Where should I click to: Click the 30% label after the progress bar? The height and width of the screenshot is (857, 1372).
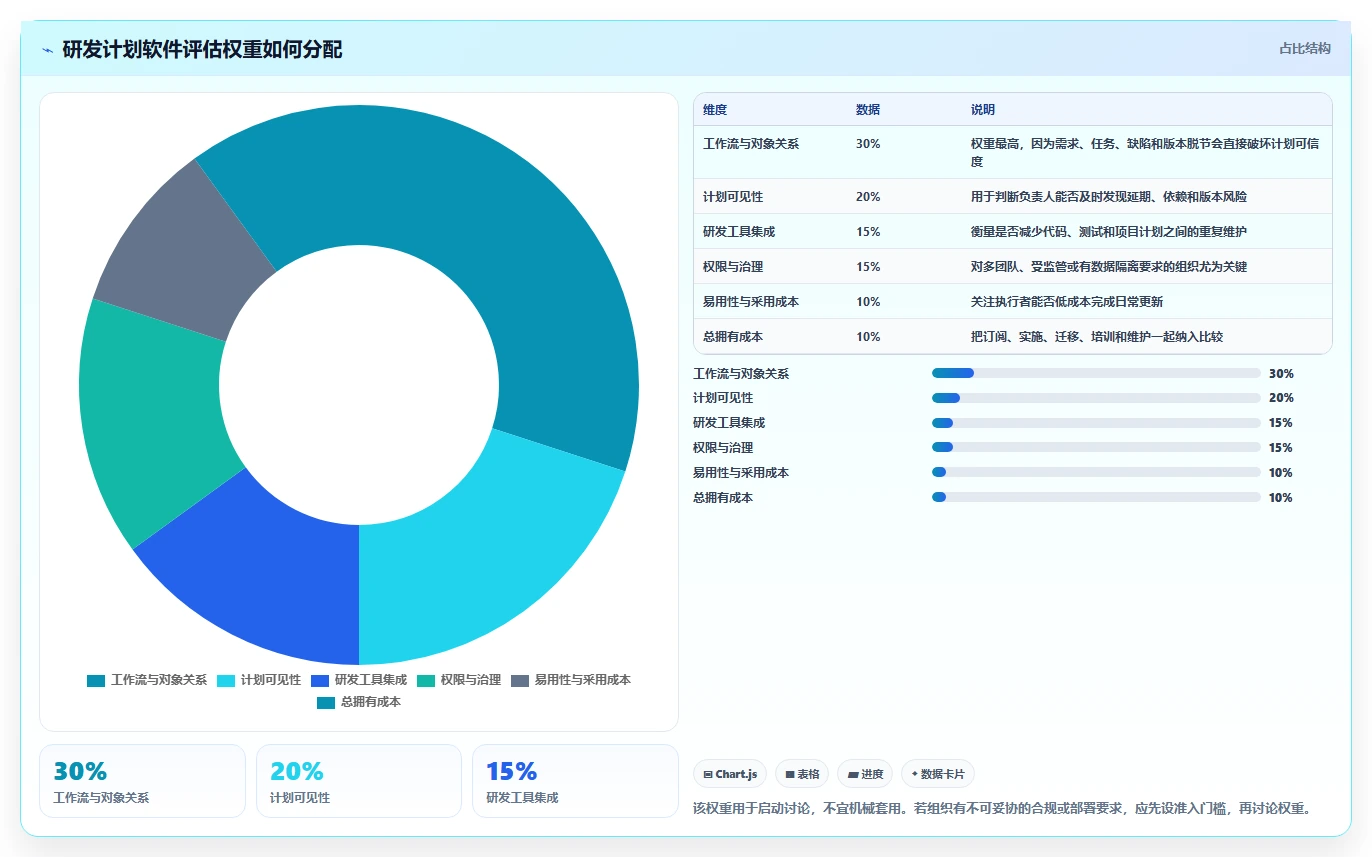tap(1281, 374)
